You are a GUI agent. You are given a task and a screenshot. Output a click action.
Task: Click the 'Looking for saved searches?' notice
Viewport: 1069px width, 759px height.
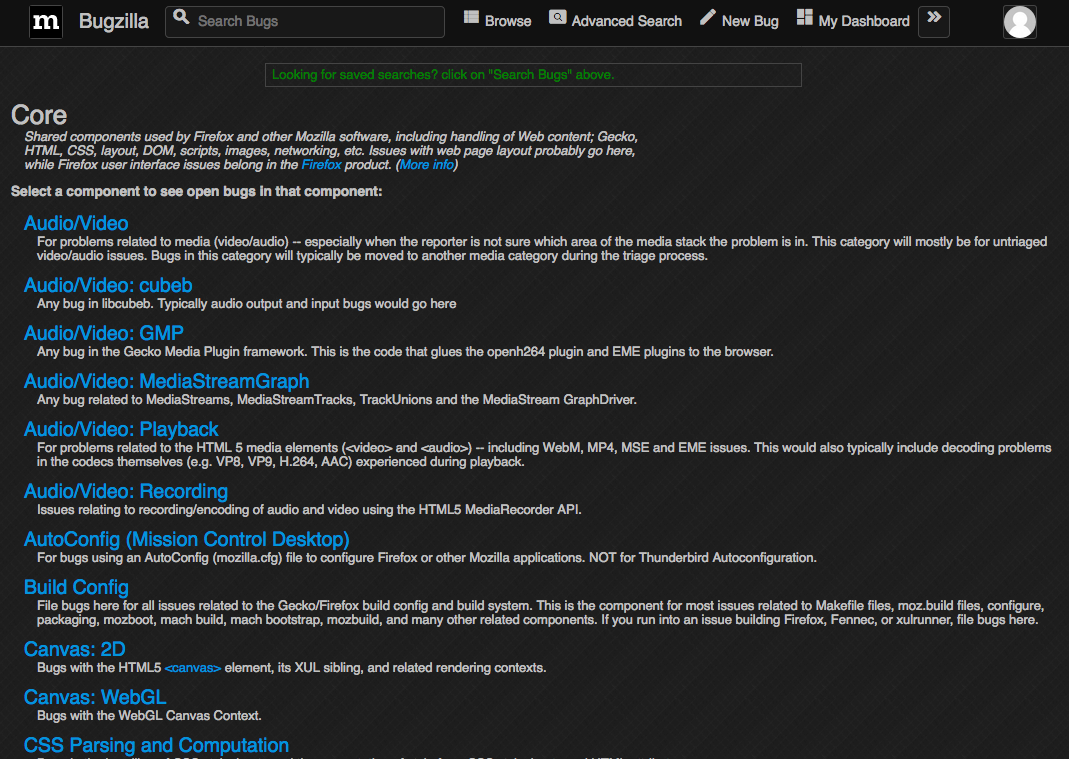coord(533,75)
